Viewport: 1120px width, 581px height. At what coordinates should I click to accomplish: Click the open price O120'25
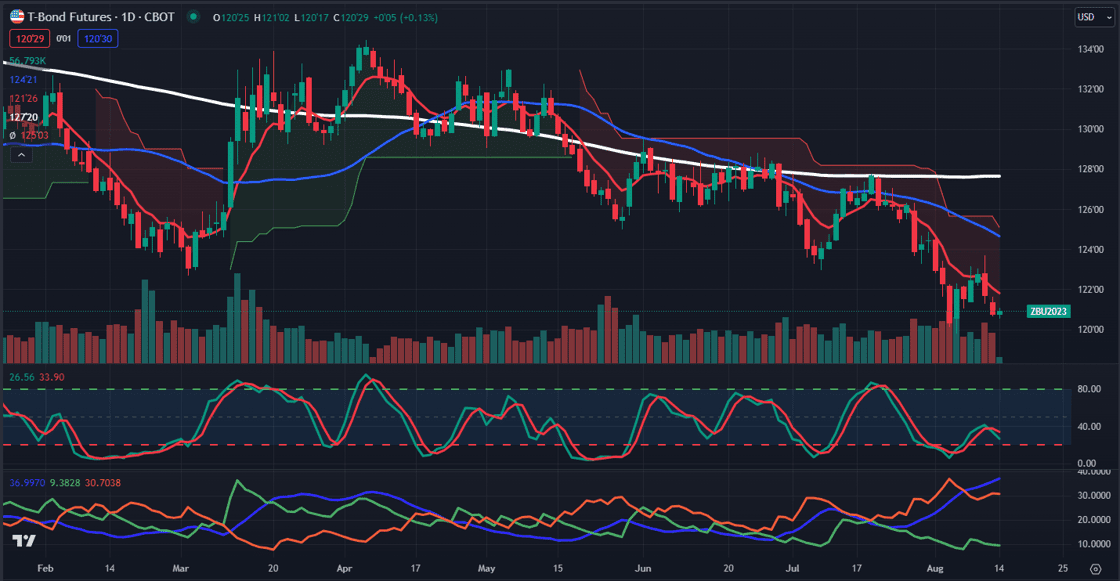tap(231, 17)
